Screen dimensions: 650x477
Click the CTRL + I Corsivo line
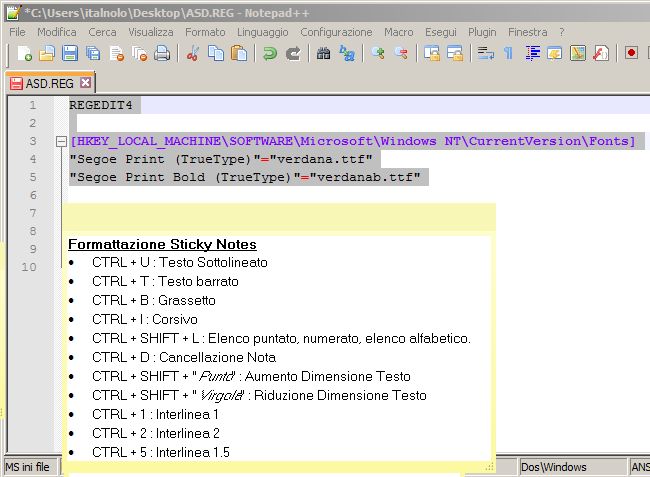click(145, 320)
